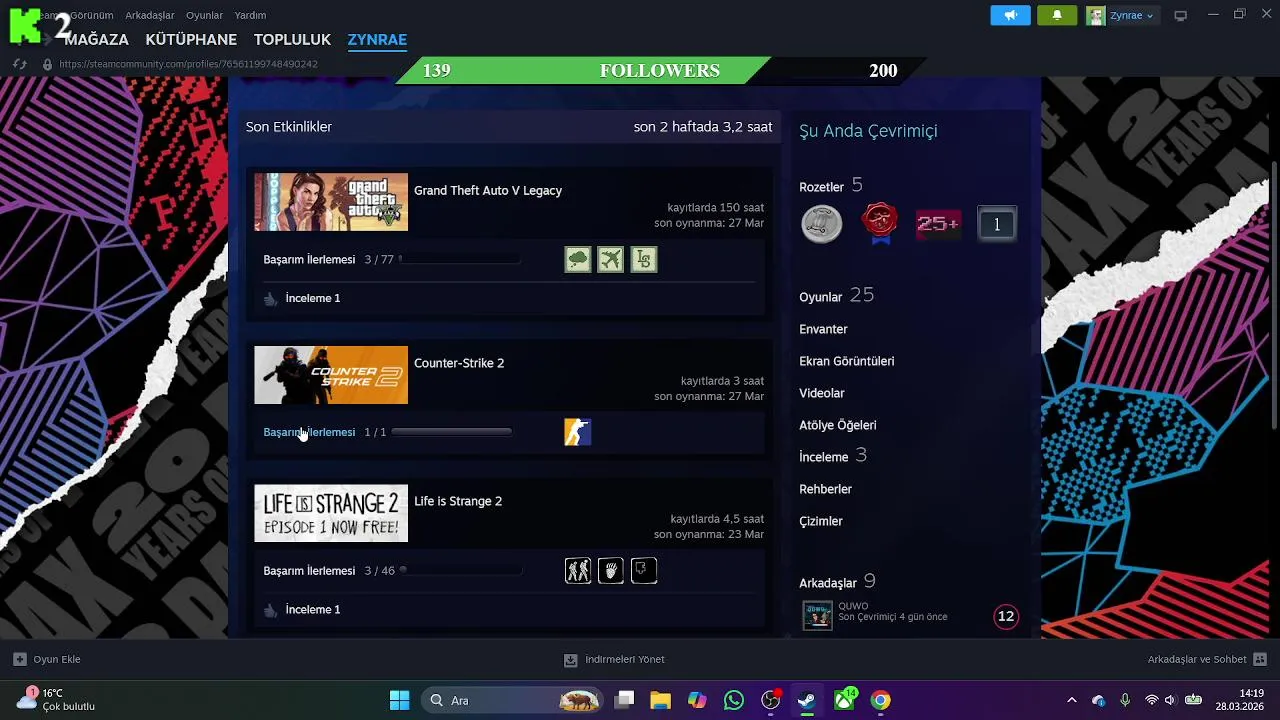Click the plus icon for Oyun Ekle
This screenshot has width=1280, height=720.
[x=19, y=659]
